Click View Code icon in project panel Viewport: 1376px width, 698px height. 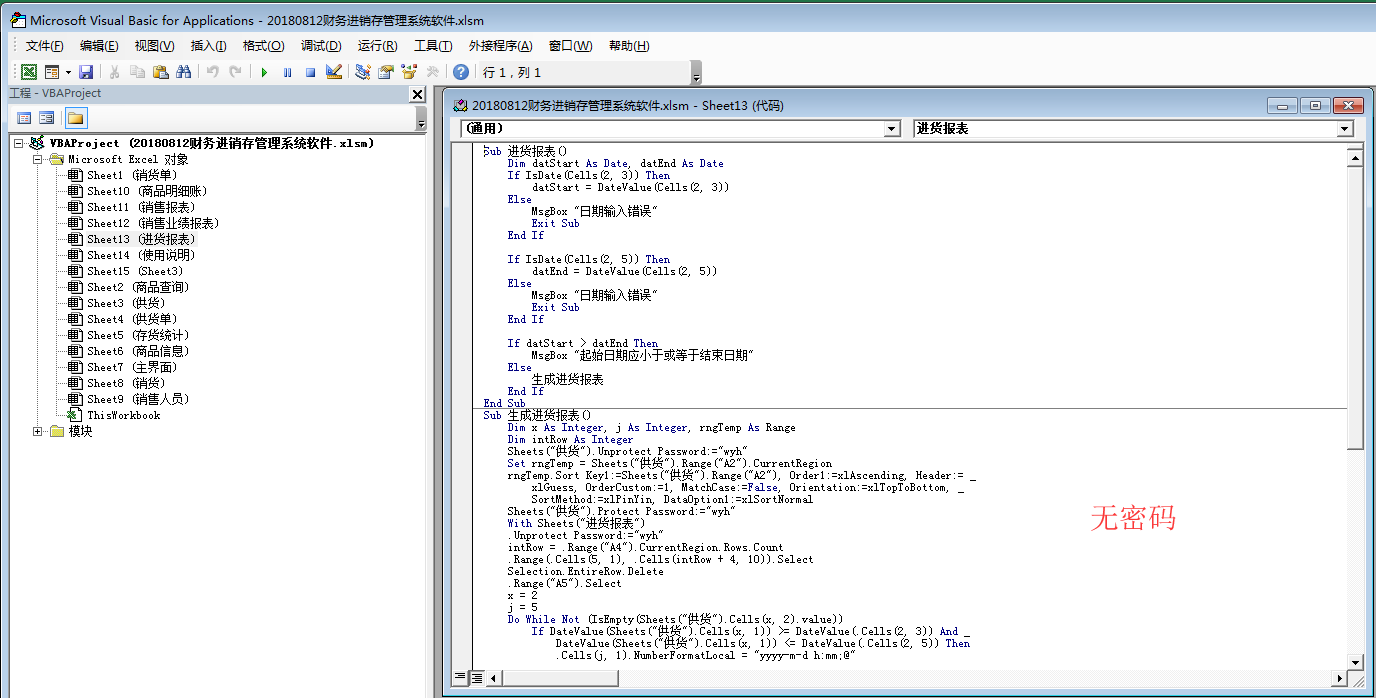coord(25,118)
